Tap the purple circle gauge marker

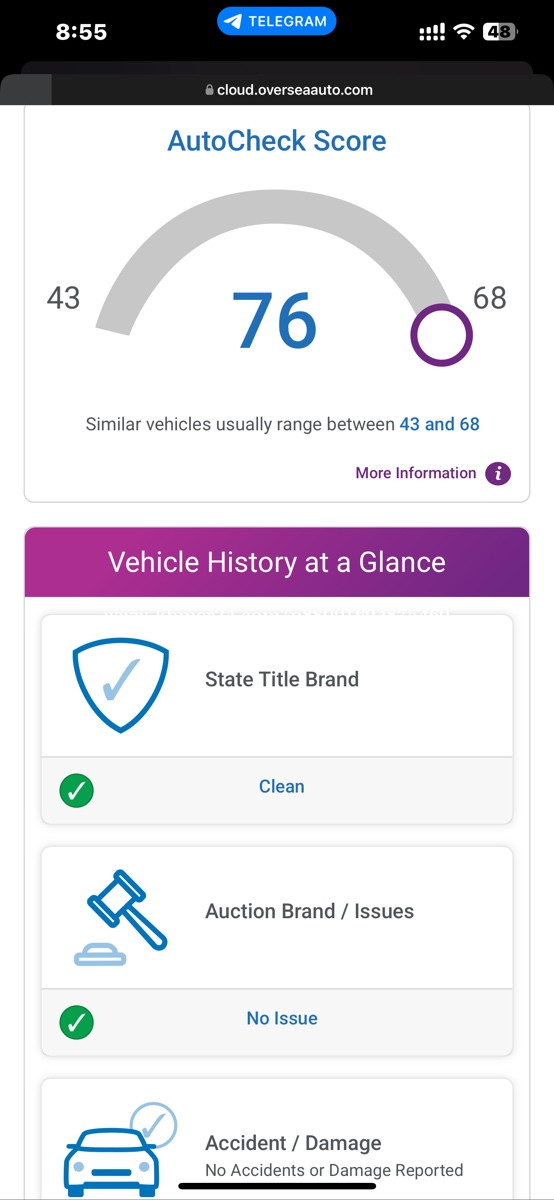point(441,336)
